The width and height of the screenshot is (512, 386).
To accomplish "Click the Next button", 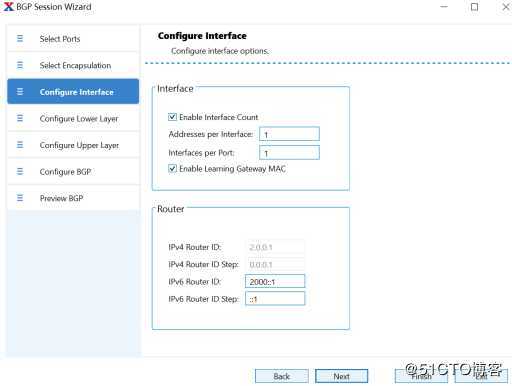I will coord(342,376).
